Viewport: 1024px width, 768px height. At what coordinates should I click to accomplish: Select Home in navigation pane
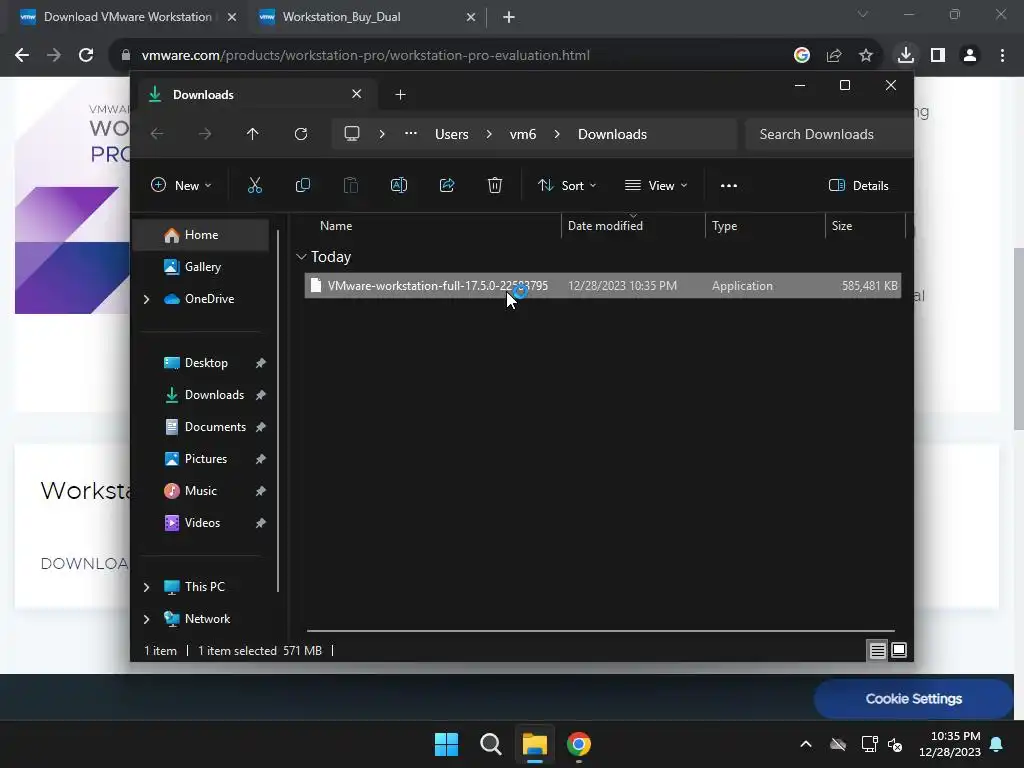(x=201, y=235)
